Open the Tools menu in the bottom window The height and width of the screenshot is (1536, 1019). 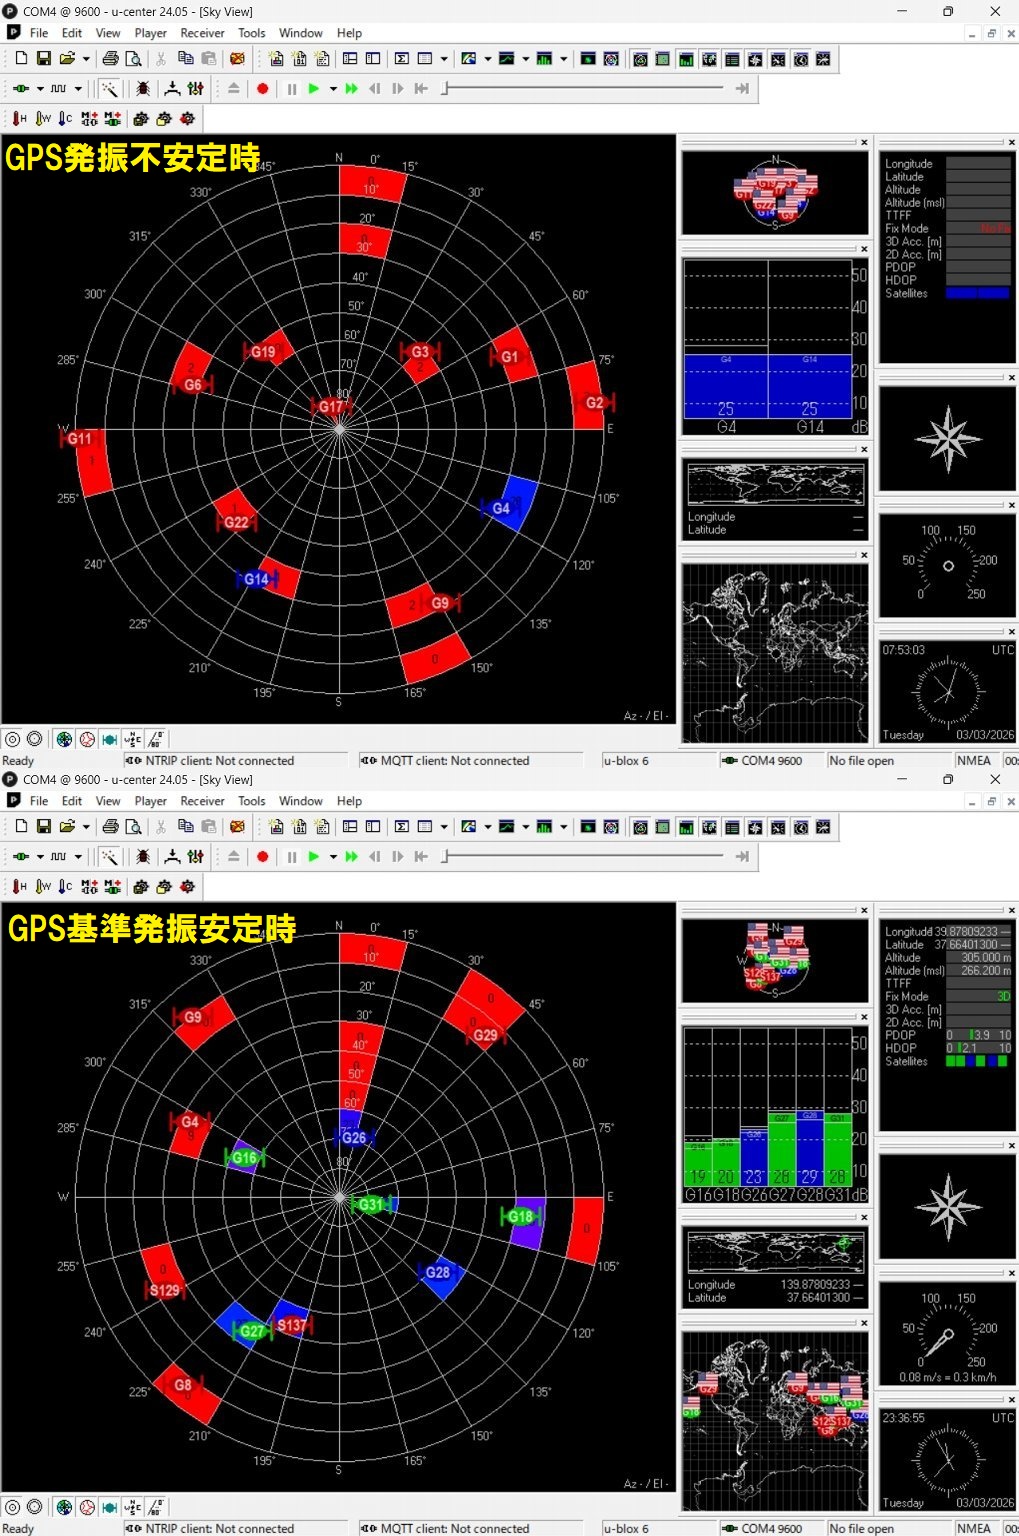251,801
